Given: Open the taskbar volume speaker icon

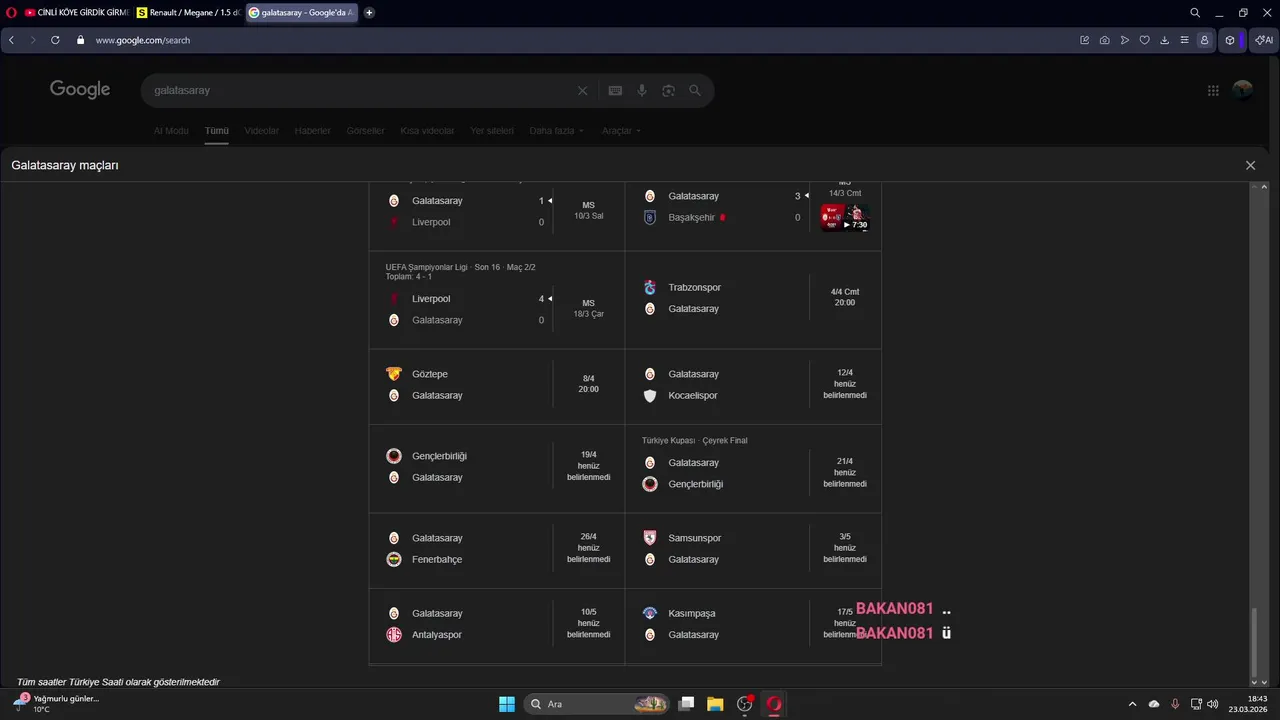Looking at the screenshot, I should 1213,704.
